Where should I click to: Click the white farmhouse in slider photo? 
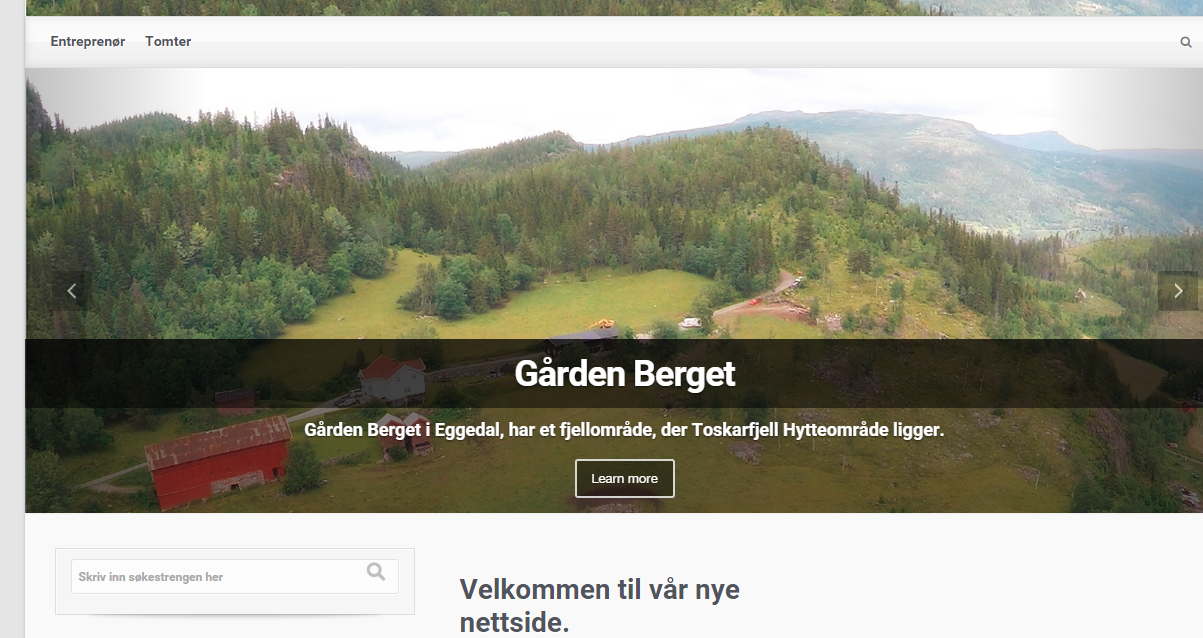click(x=392, y=380)
